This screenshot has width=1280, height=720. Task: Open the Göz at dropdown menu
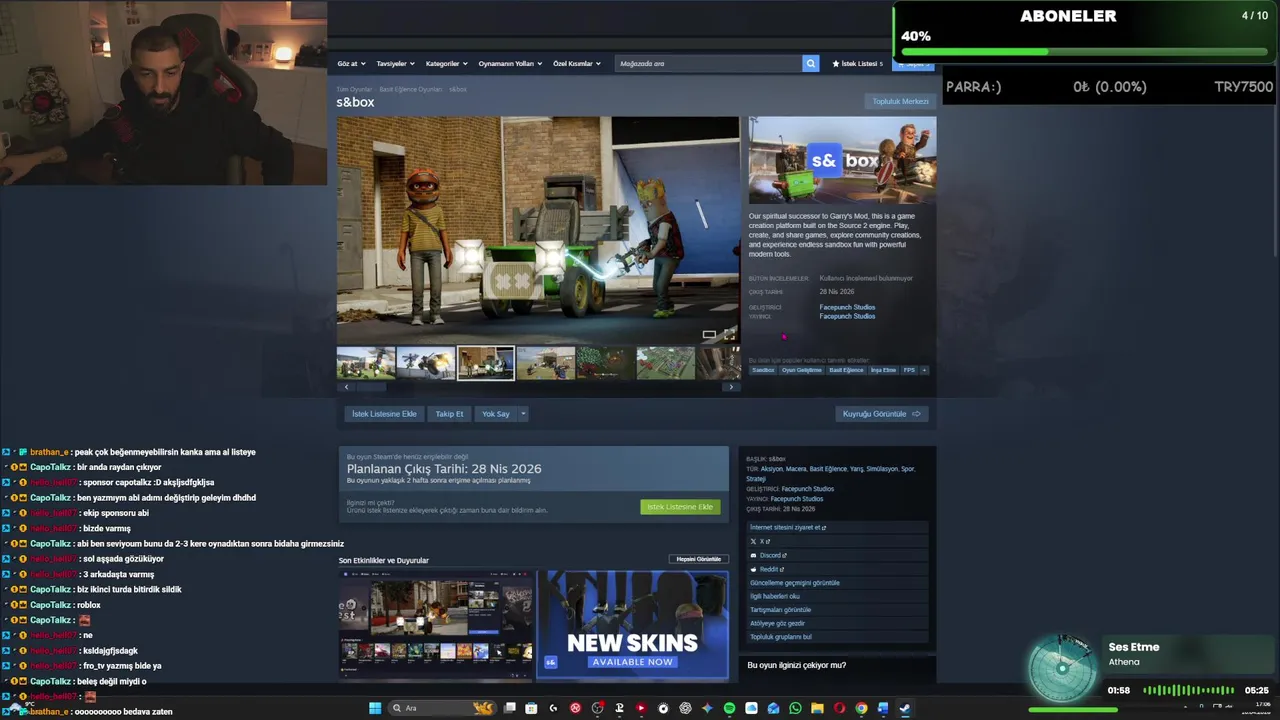351,63
